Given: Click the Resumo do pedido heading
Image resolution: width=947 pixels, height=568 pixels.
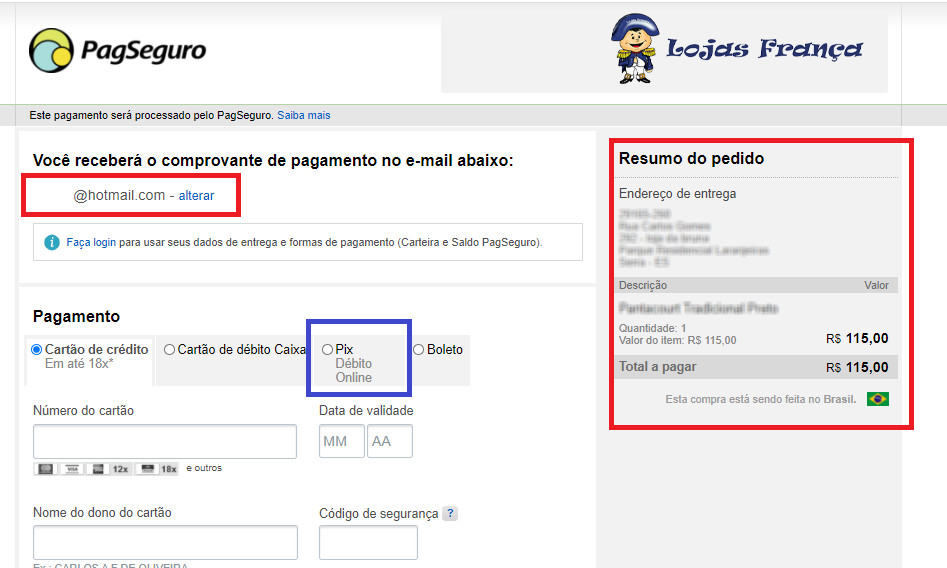Looking at the screenshot, I should click(692, 158).
